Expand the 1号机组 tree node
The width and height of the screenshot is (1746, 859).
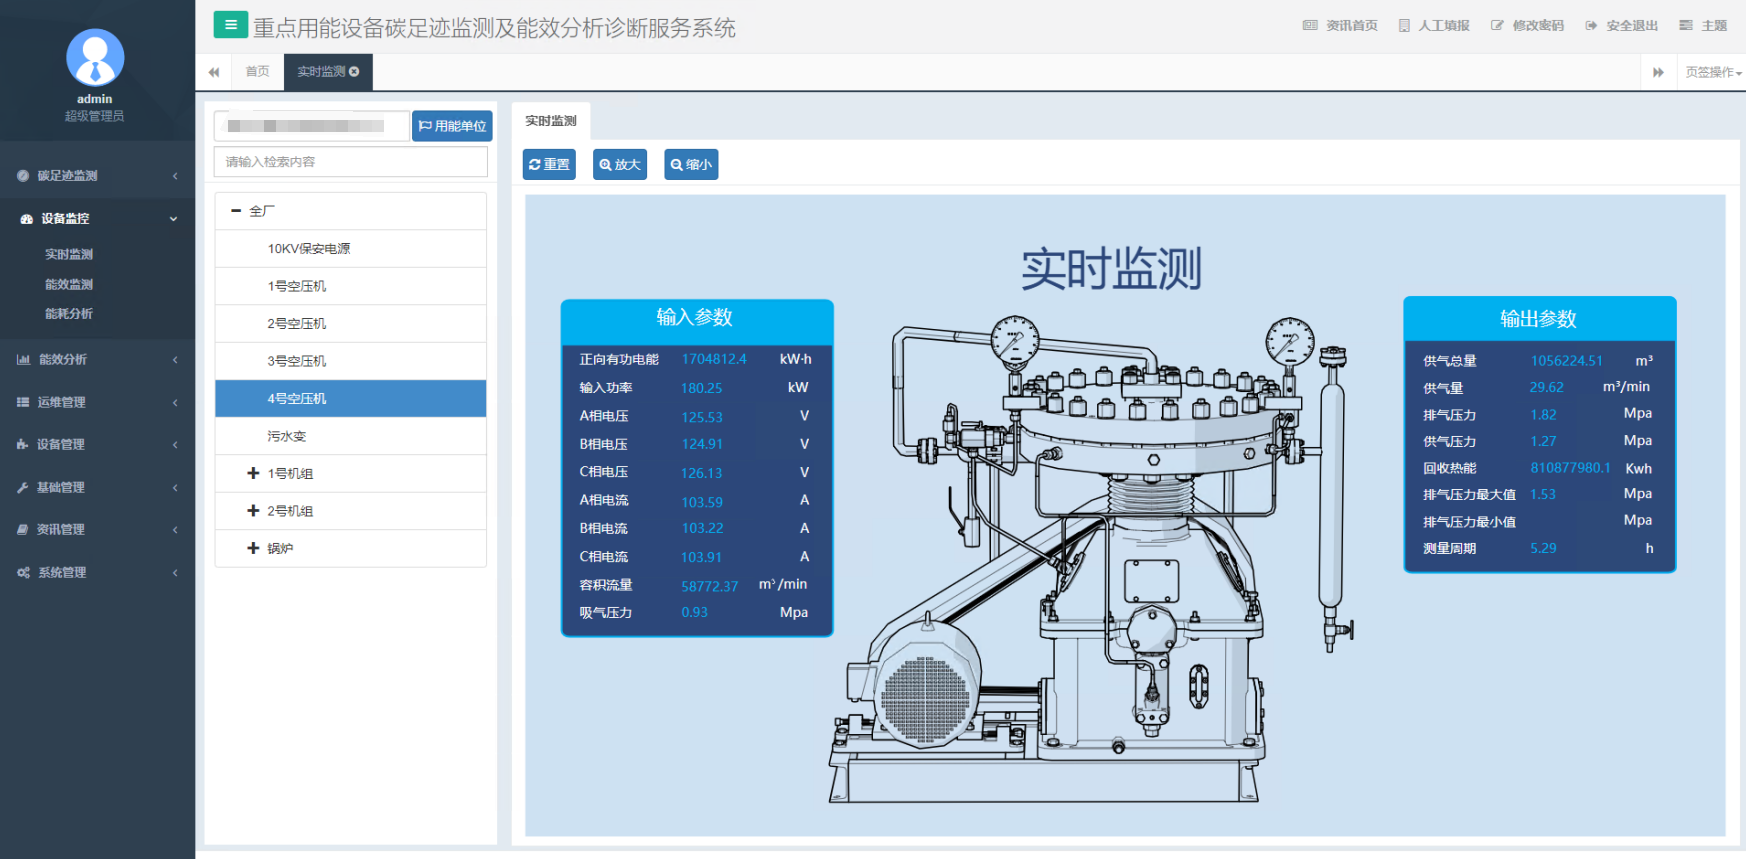[x=253, y=474]
